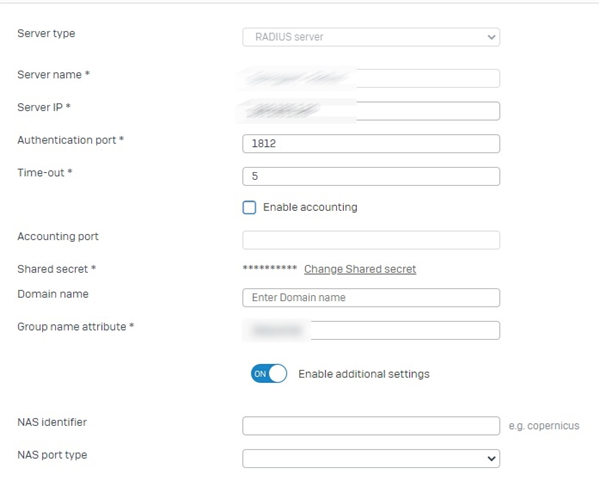Viewport: 599px width, 480px height.
Task: Click the Enter Domain name field
Action: point(371,297)
